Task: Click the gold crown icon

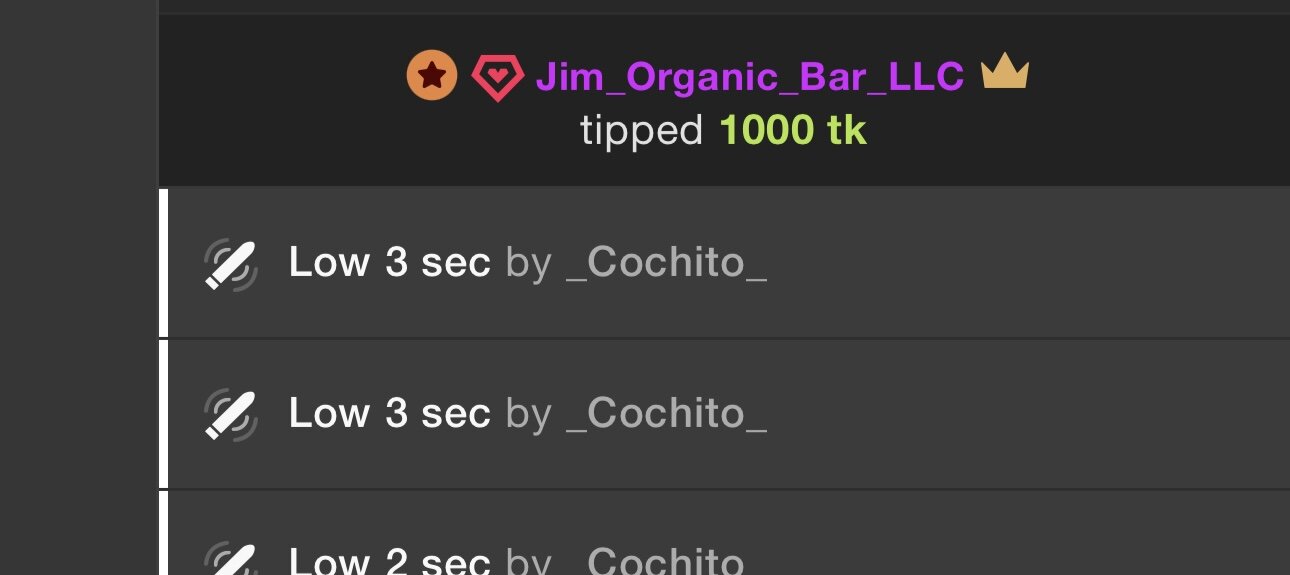Action: point(1005,73)
